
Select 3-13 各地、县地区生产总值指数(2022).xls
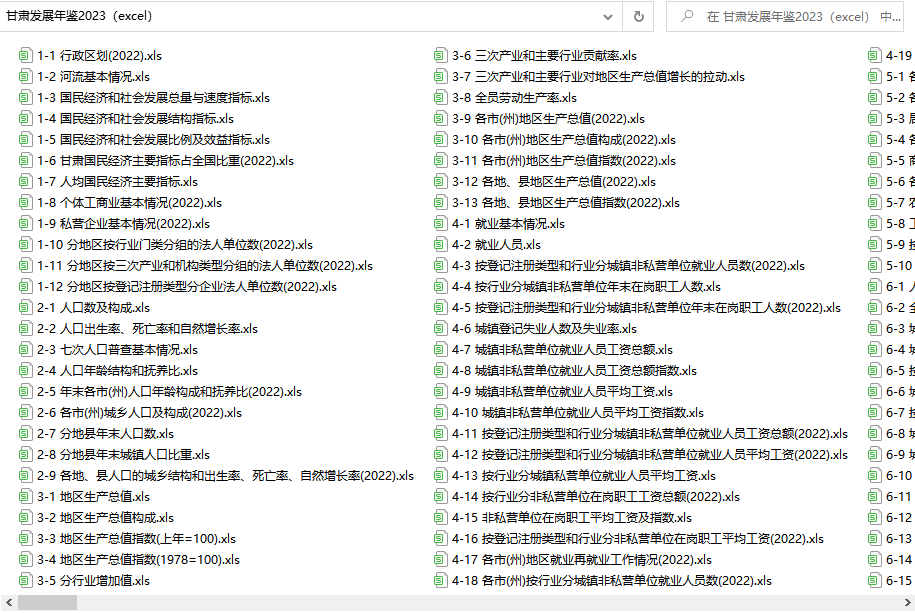566,203
